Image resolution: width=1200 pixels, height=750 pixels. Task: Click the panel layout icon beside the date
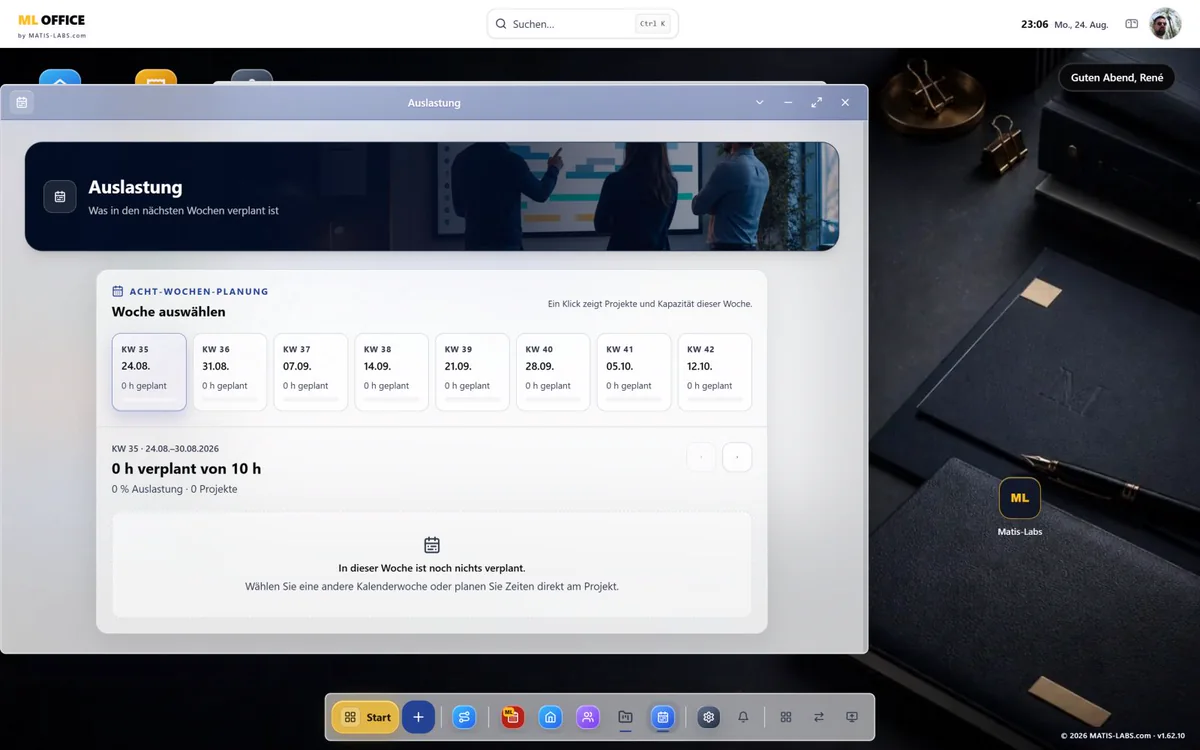click(x=1132, y=24)
